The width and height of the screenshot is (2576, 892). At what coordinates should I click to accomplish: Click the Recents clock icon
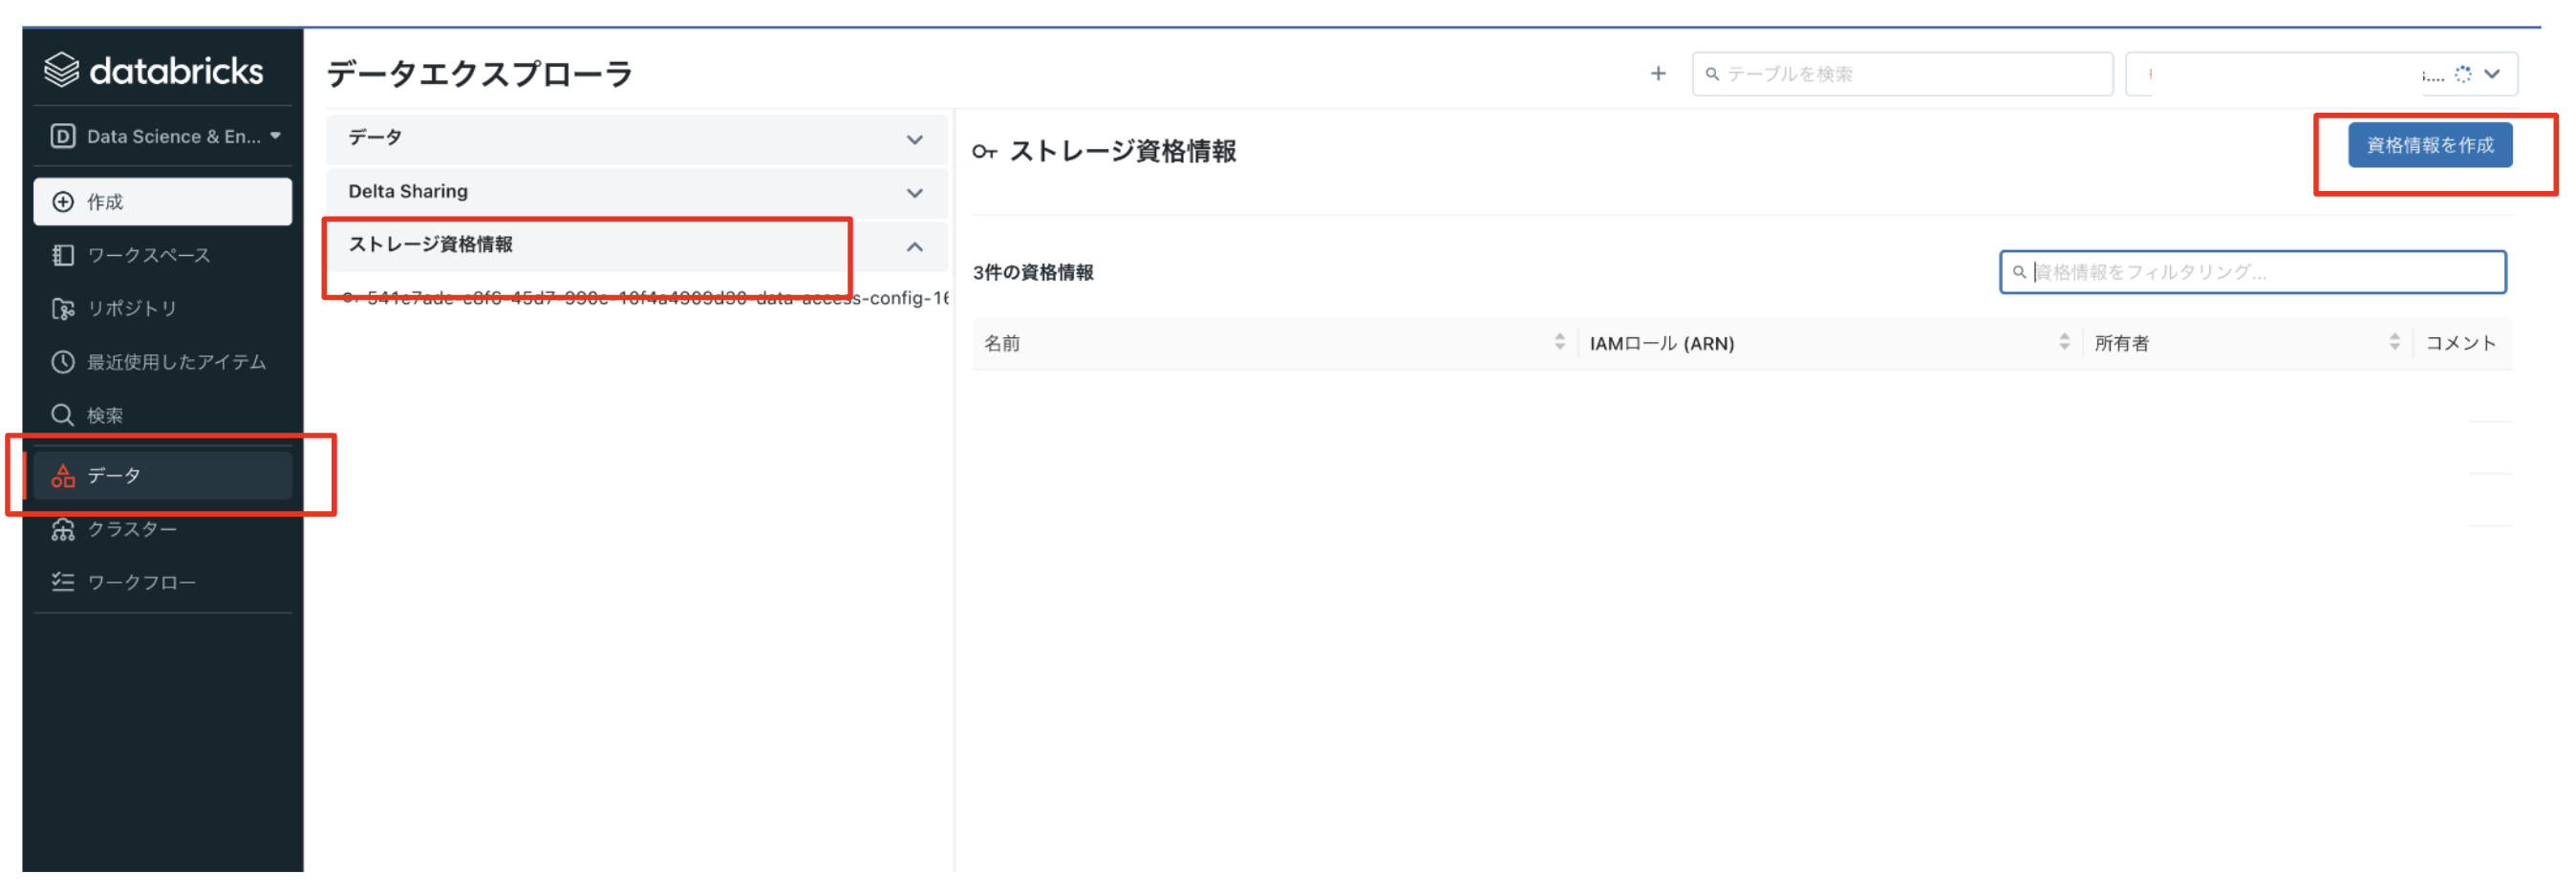coord(63,362)
